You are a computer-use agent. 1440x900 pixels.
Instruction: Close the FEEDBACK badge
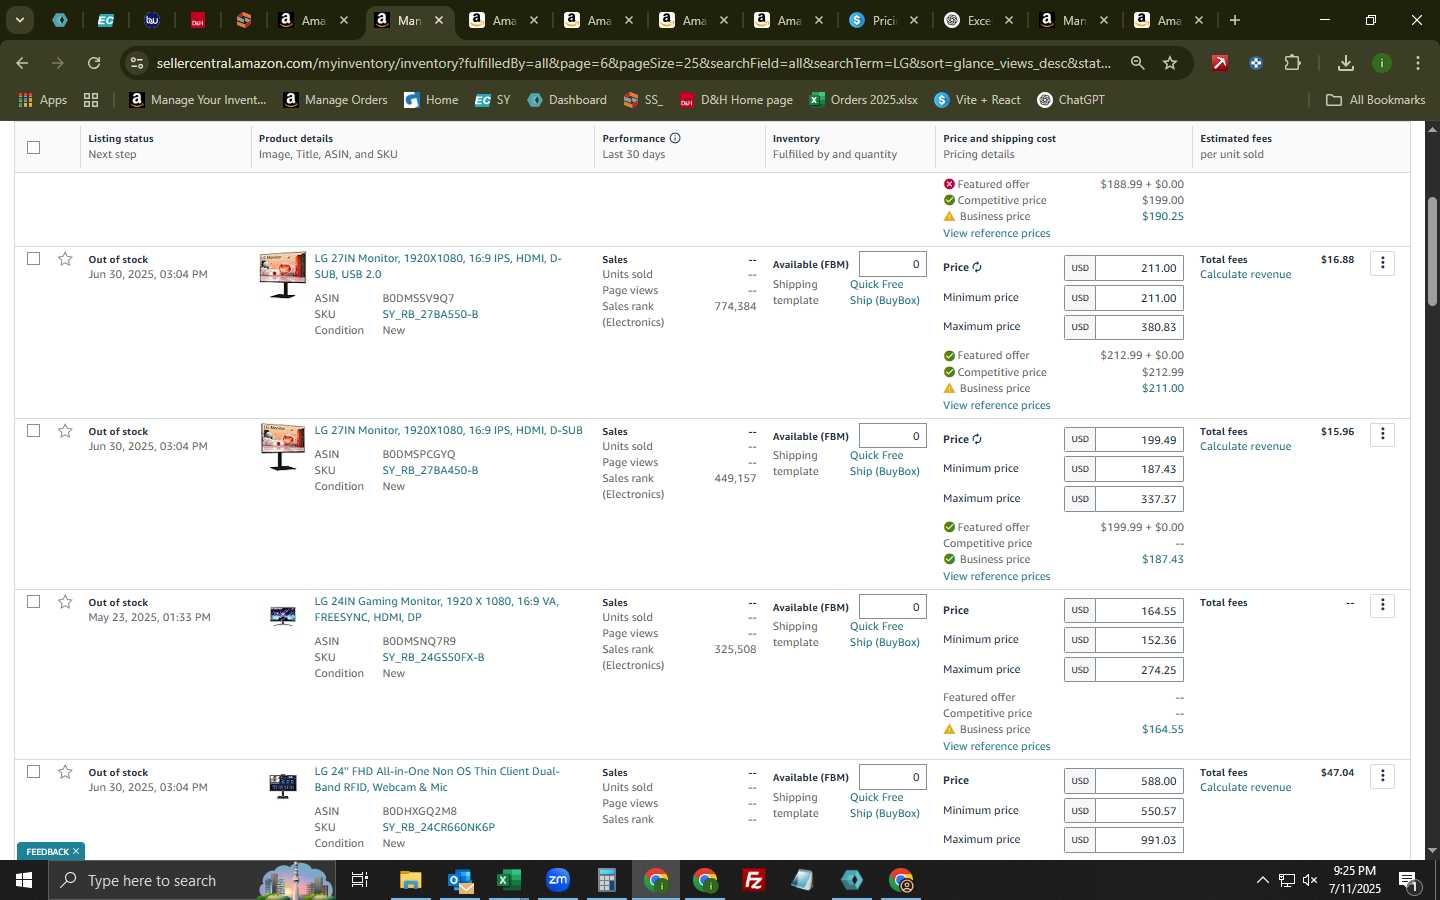(x=75, y=851)
